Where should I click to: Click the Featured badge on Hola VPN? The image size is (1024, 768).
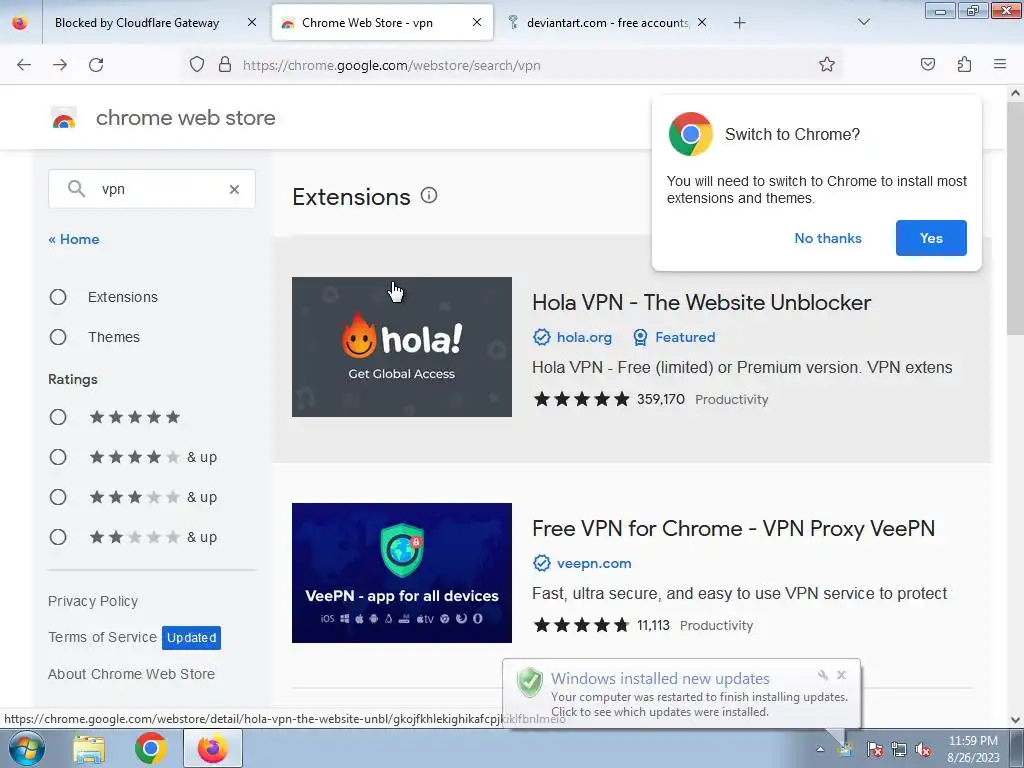(675, 338)
